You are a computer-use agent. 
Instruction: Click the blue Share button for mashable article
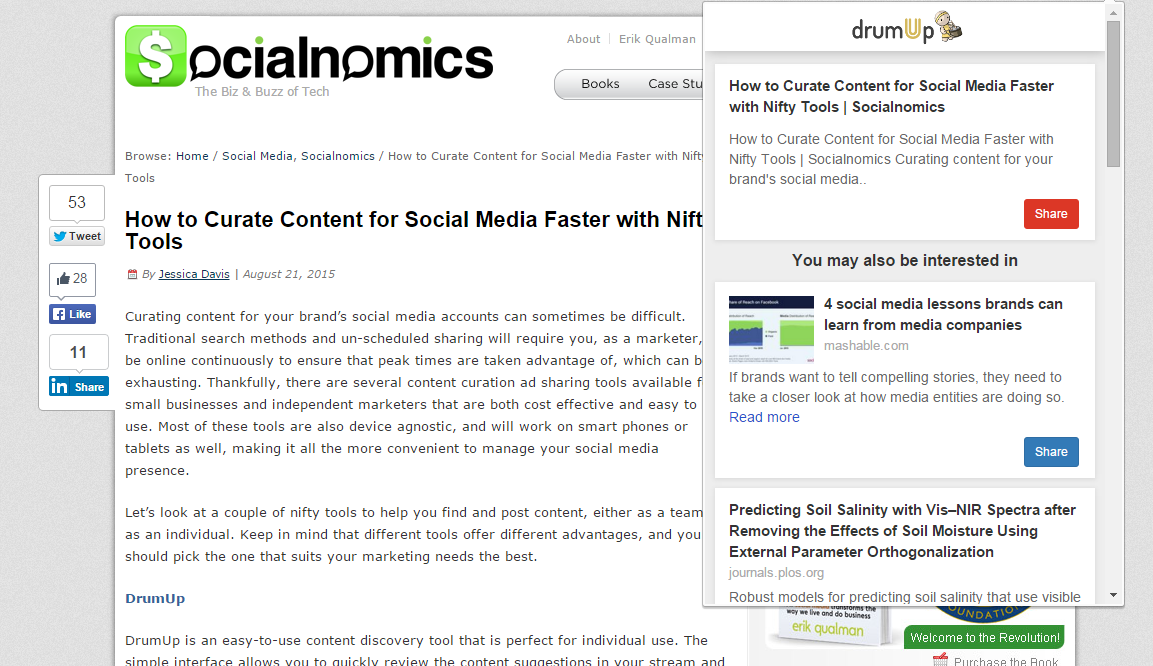pyautogui.click(x=1051, y=452)
